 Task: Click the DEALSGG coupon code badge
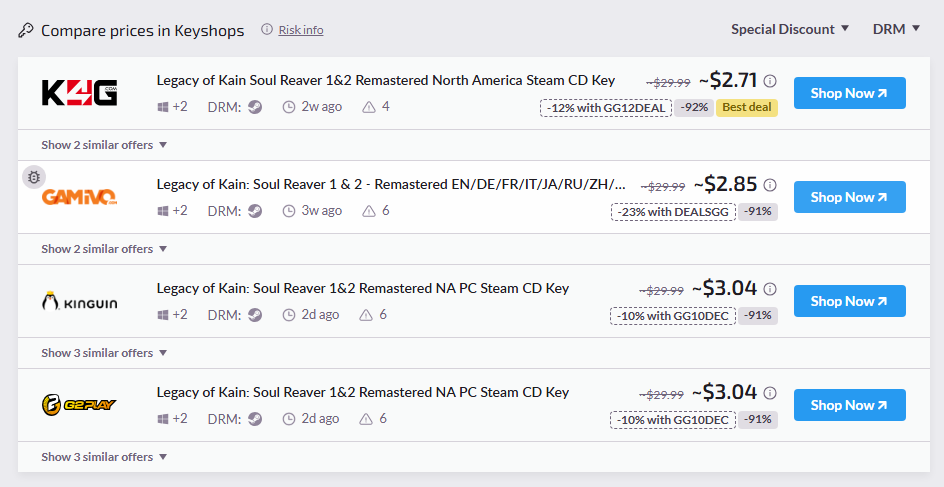tap(673, 212)
